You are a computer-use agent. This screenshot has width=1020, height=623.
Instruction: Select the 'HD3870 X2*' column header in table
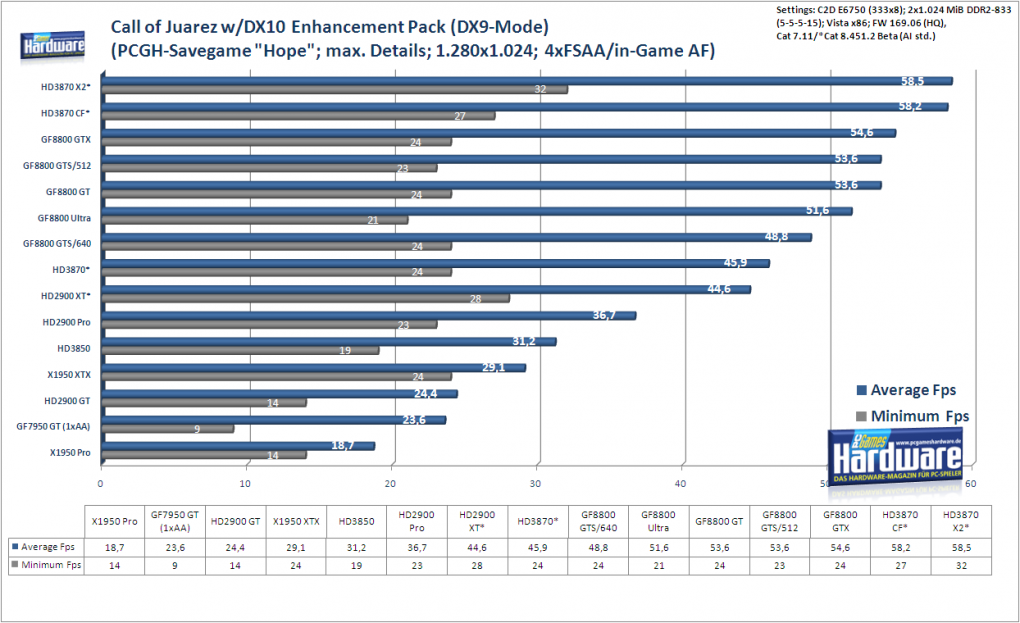click(961, 521)
